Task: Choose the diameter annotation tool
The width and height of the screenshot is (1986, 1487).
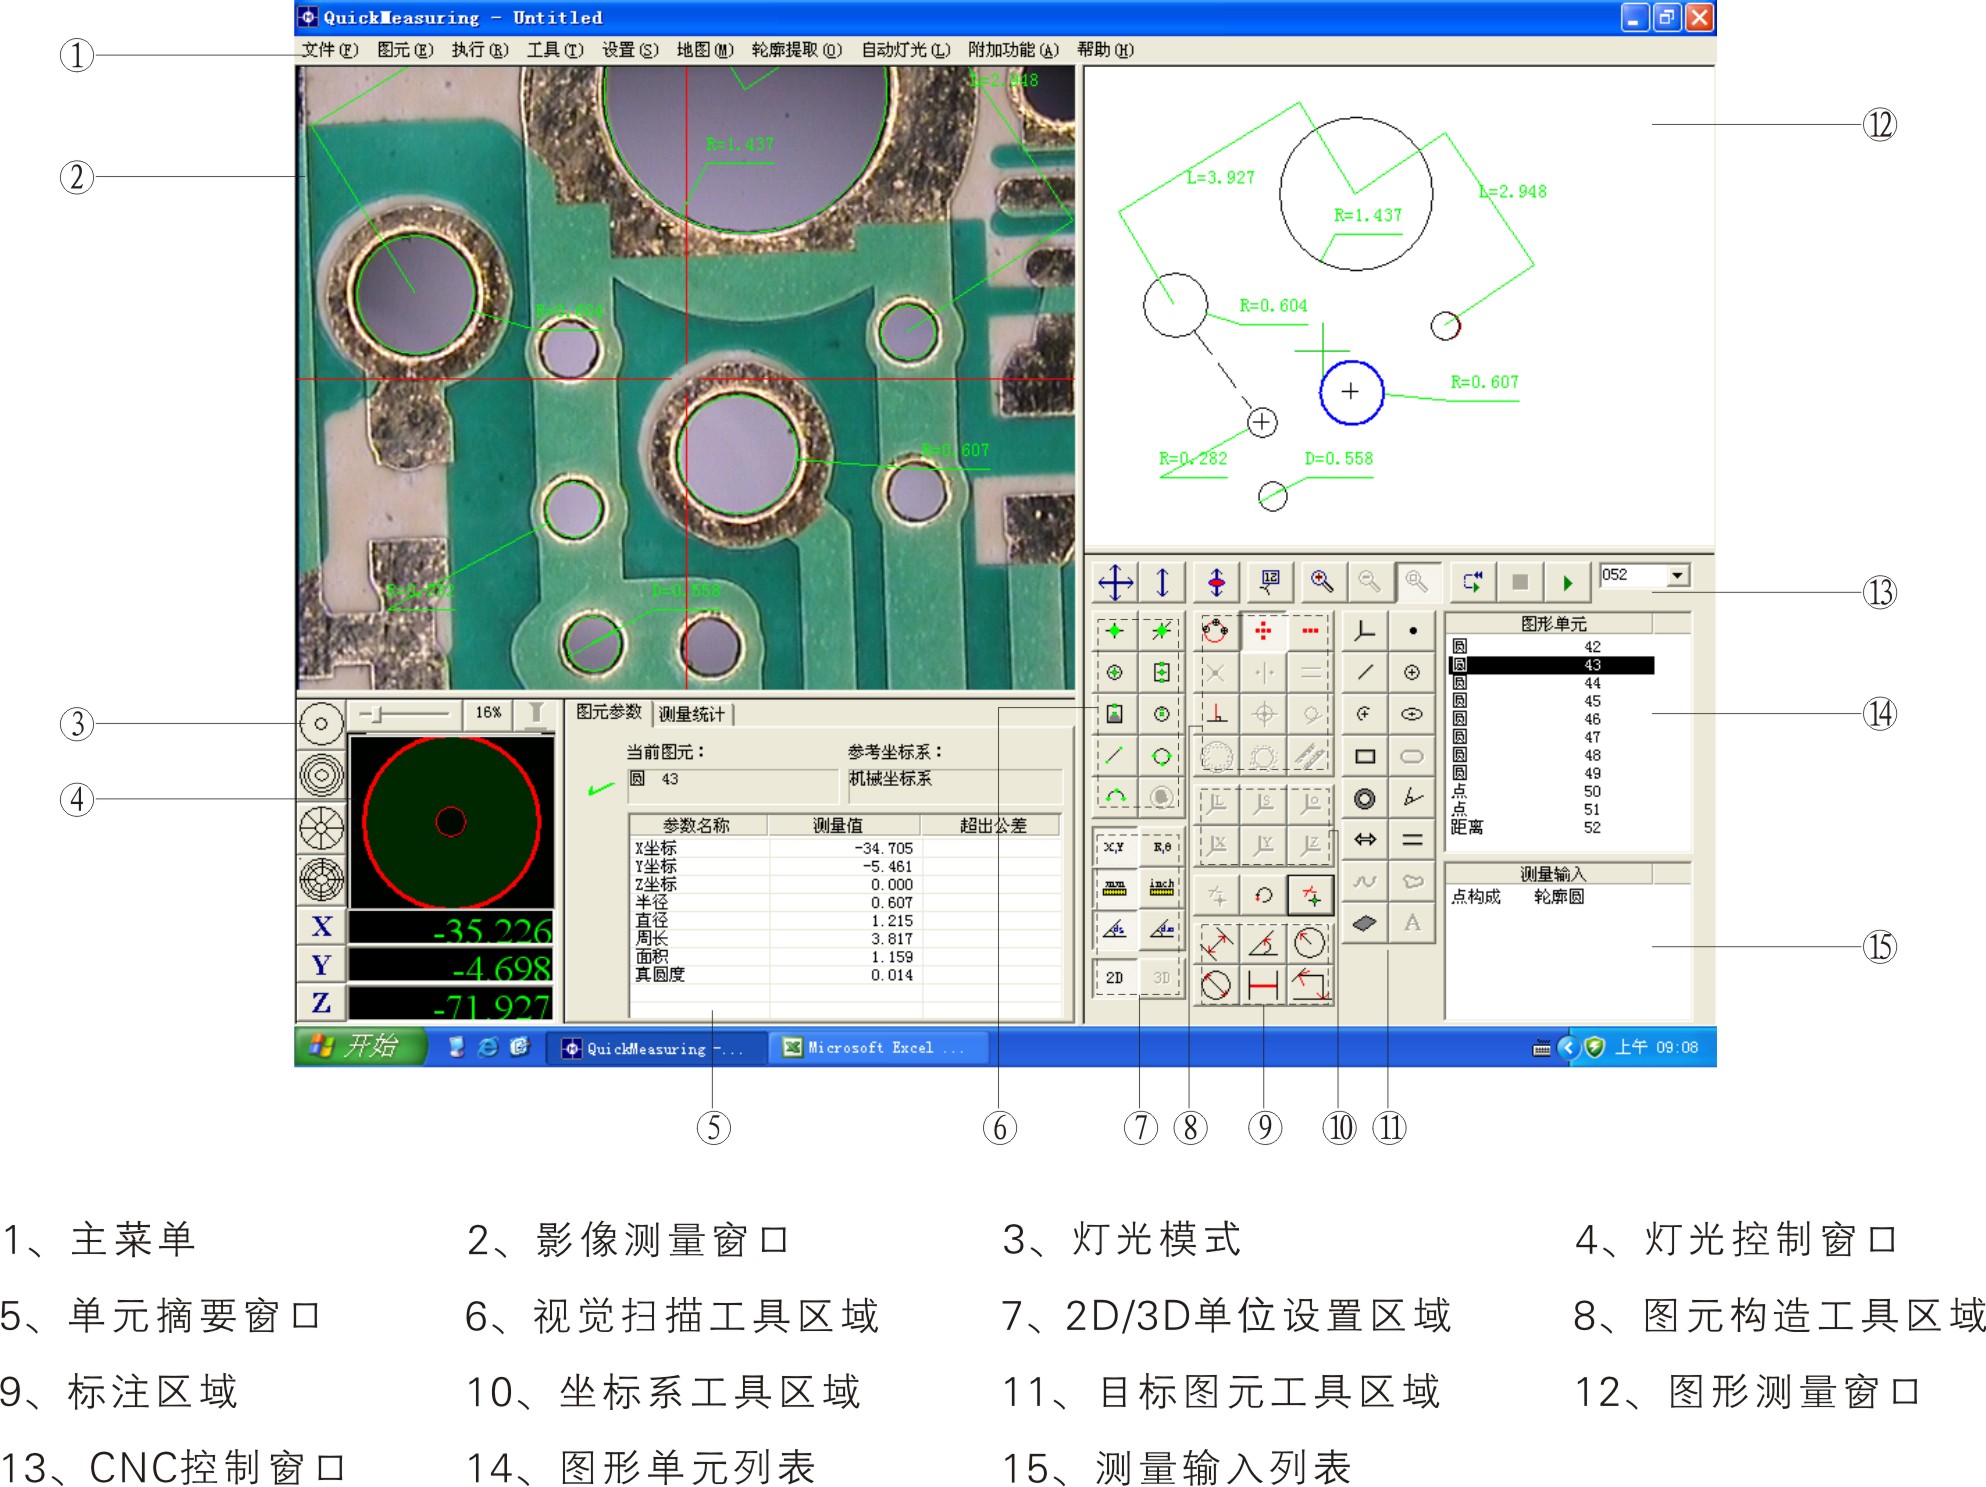Action: pyautogui.click(x=1216, y=985)
